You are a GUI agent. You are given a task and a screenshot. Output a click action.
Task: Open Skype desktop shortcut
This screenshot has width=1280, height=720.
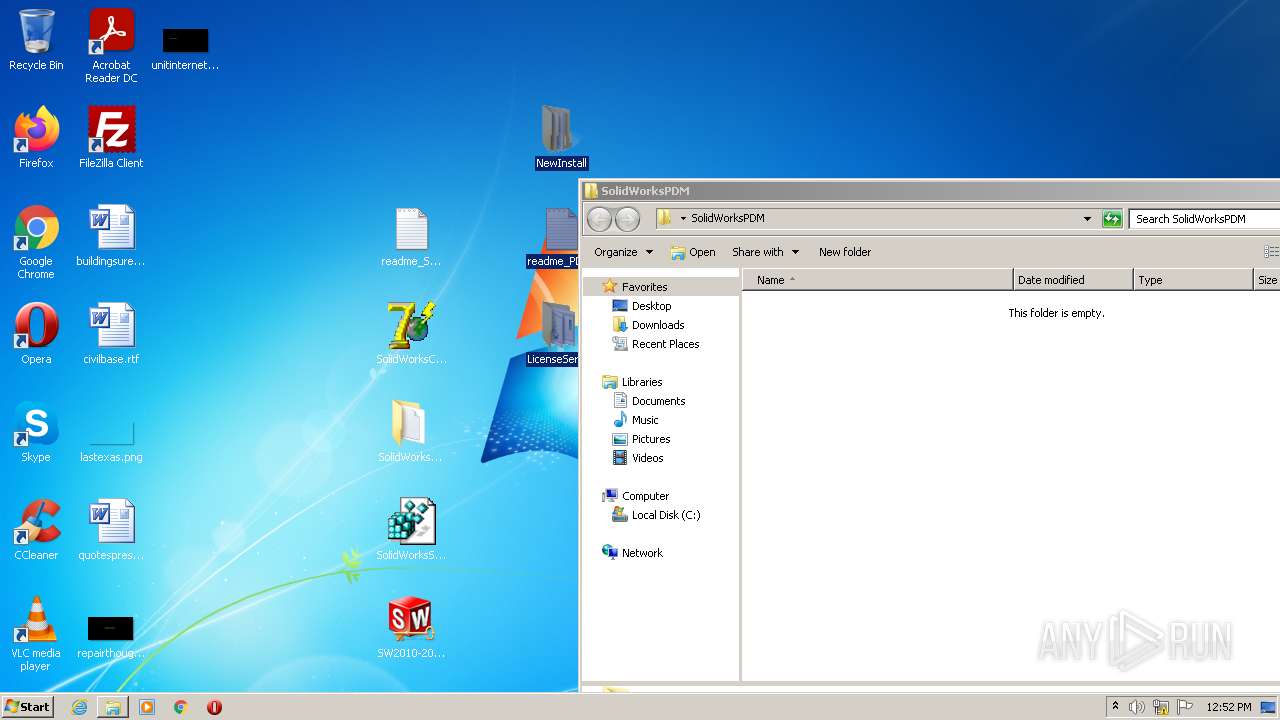[36, 432]
